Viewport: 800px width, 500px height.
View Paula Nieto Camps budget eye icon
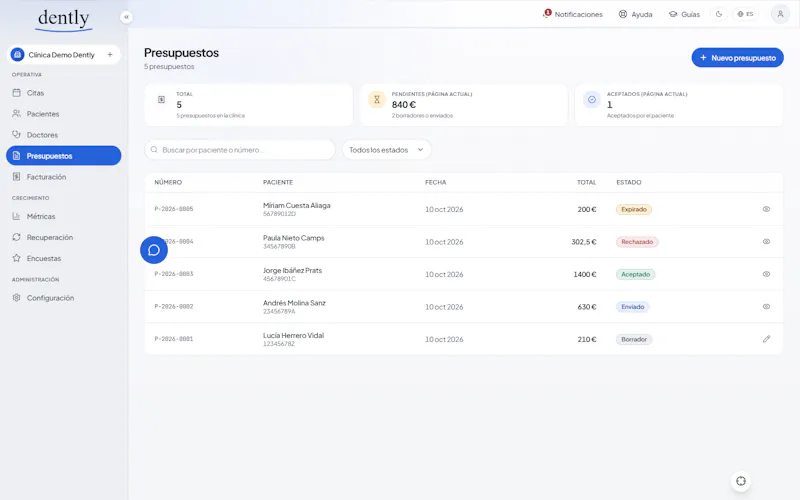tap(766, 242)
